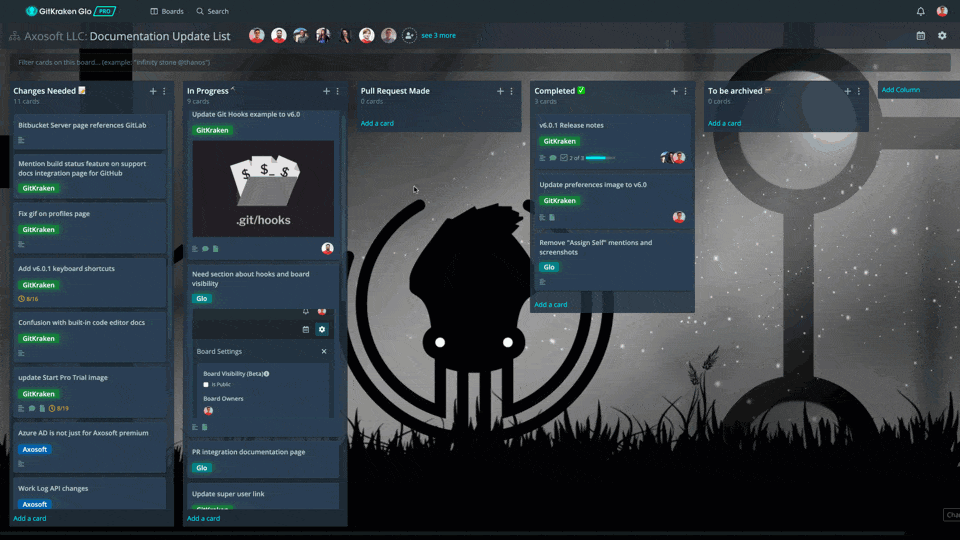Screen dimensions: 960x540
Task: Click the Glo label on Assign Self card
Action: [549, 267]
